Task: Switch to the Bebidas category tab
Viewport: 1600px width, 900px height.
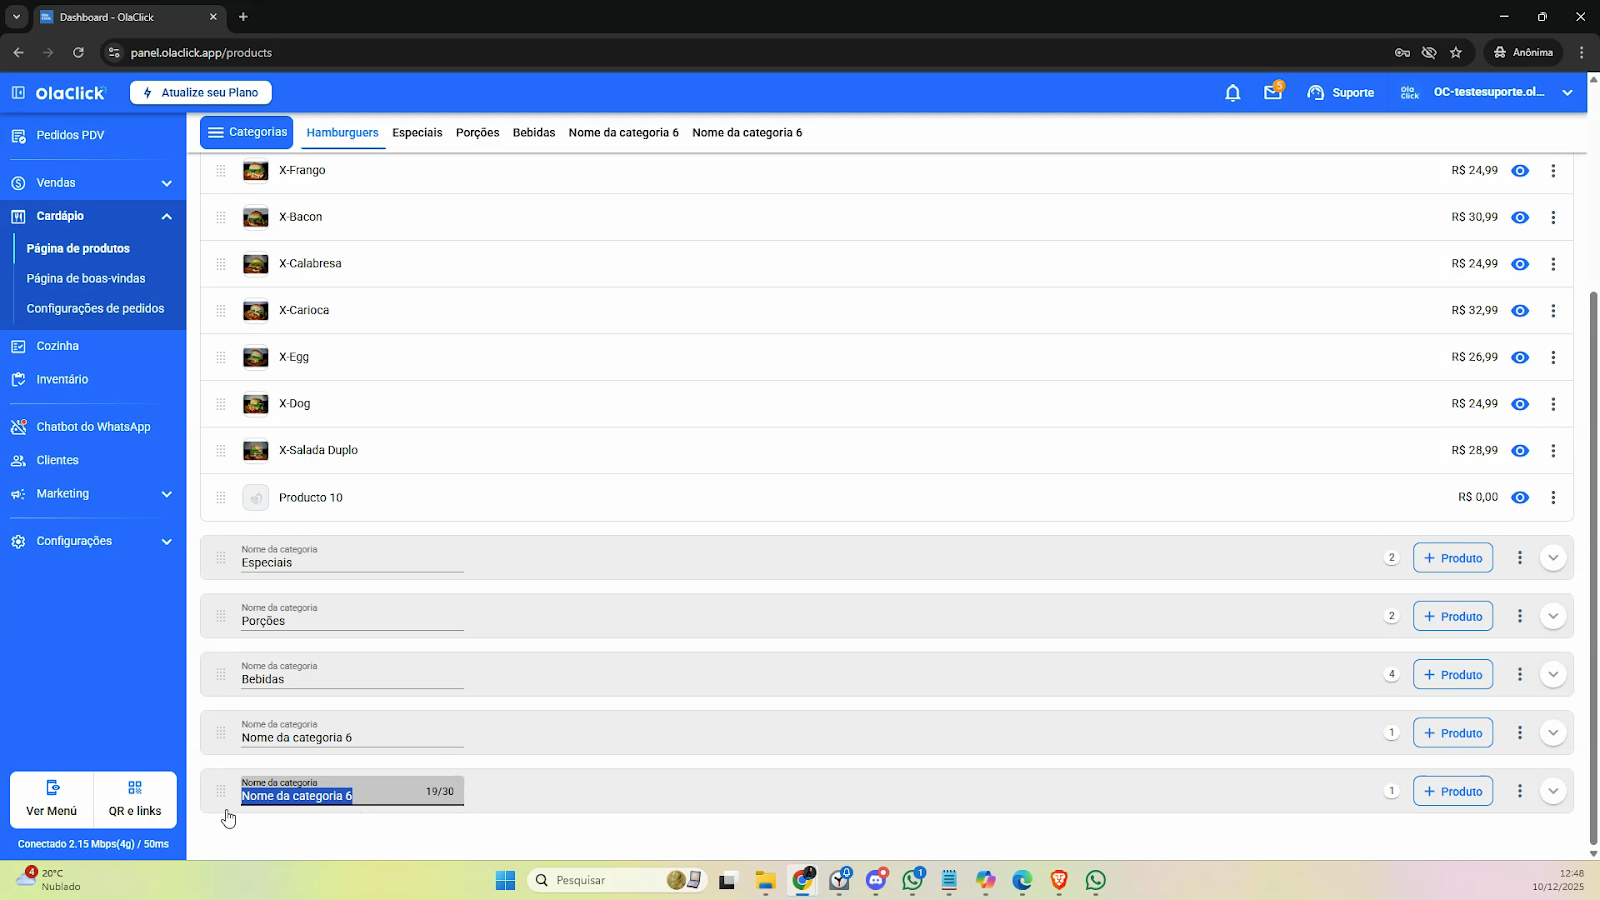Action: click(x=533, y=133)
